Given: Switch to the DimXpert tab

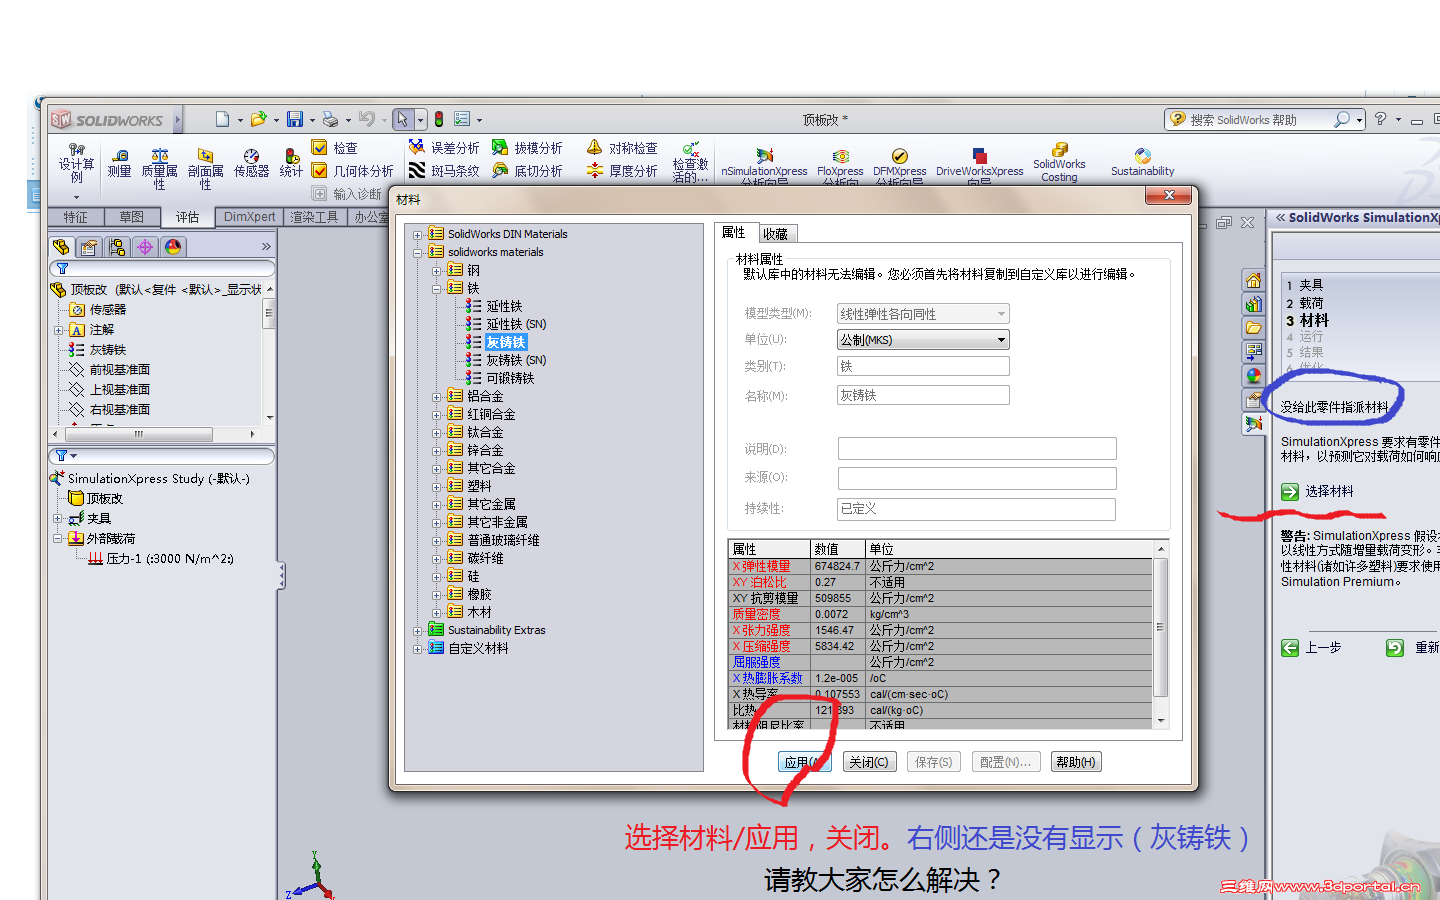Looking at the screenshot, I should click(249, 217).
